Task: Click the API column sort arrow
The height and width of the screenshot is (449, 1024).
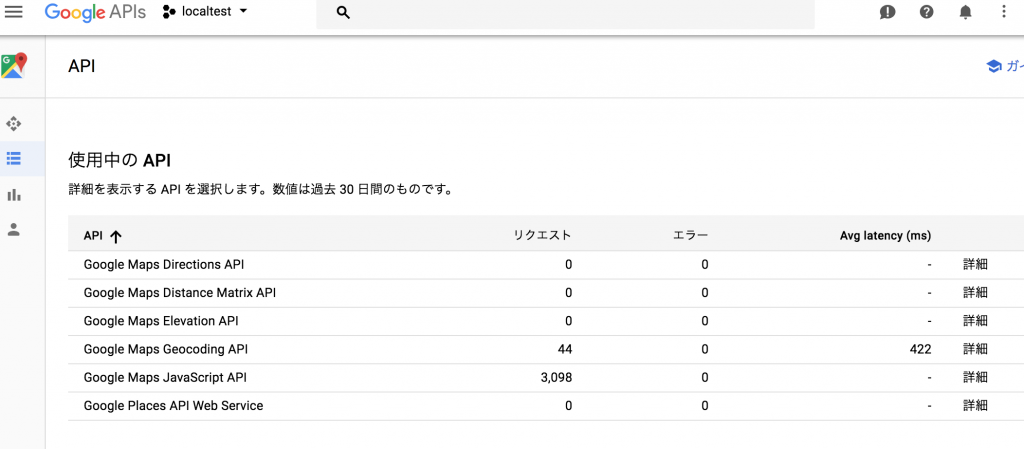Action: (116, 236)
